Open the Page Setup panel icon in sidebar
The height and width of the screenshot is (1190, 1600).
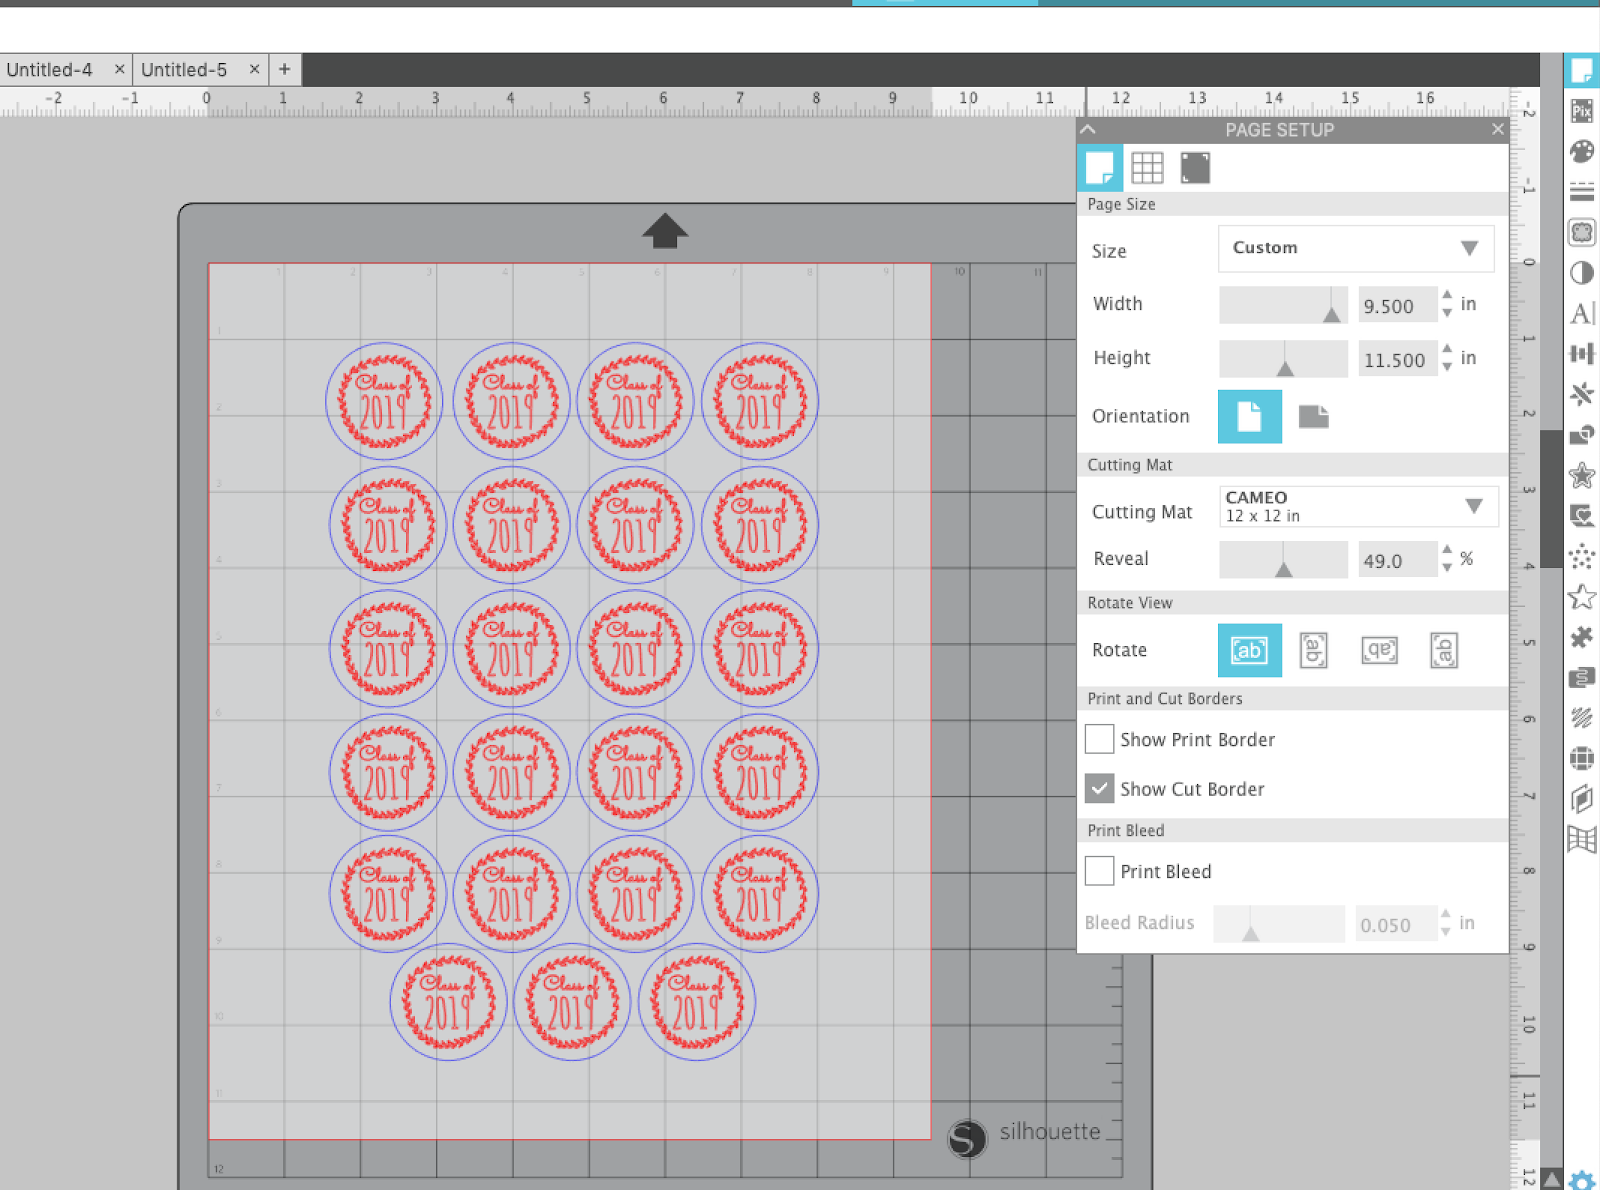click(1582, 71)
